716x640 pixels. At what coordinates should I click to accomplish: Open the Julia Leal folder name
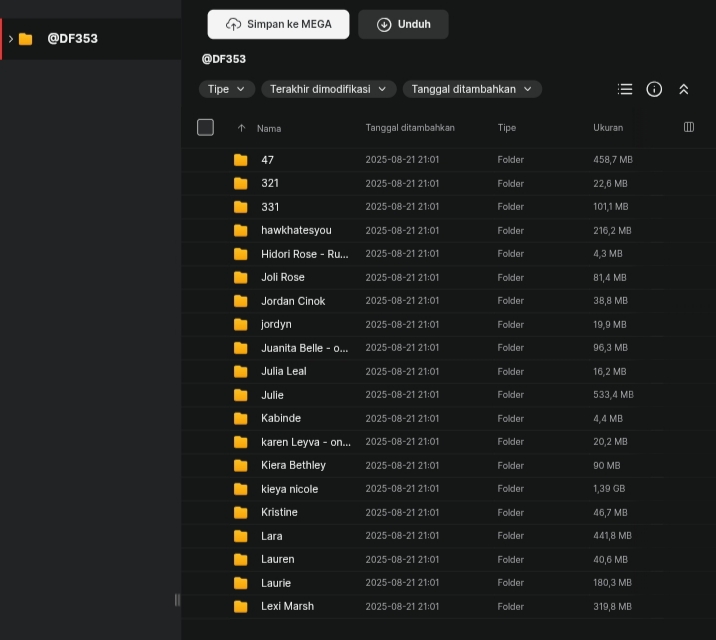[284, 372]
